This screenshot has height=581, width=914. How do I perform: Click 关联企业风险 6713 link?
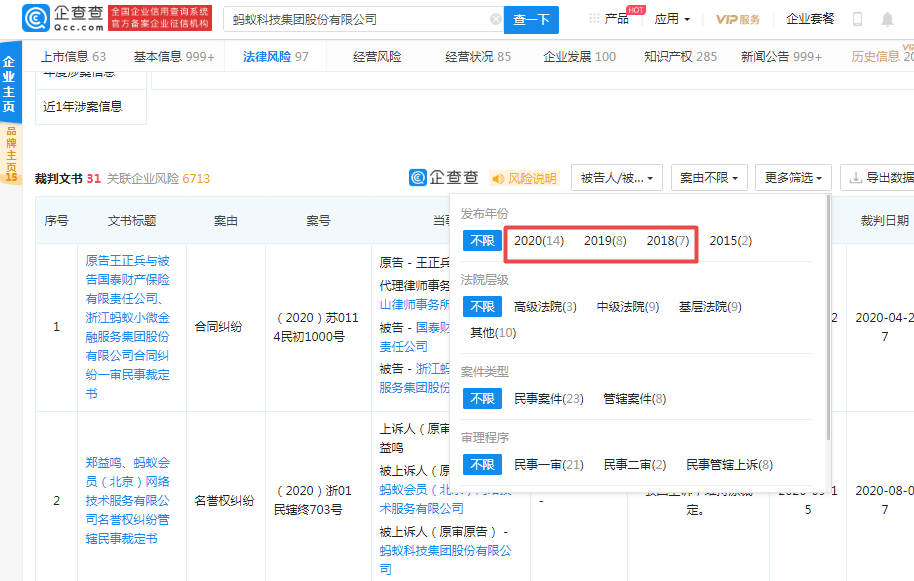[158, 178]
